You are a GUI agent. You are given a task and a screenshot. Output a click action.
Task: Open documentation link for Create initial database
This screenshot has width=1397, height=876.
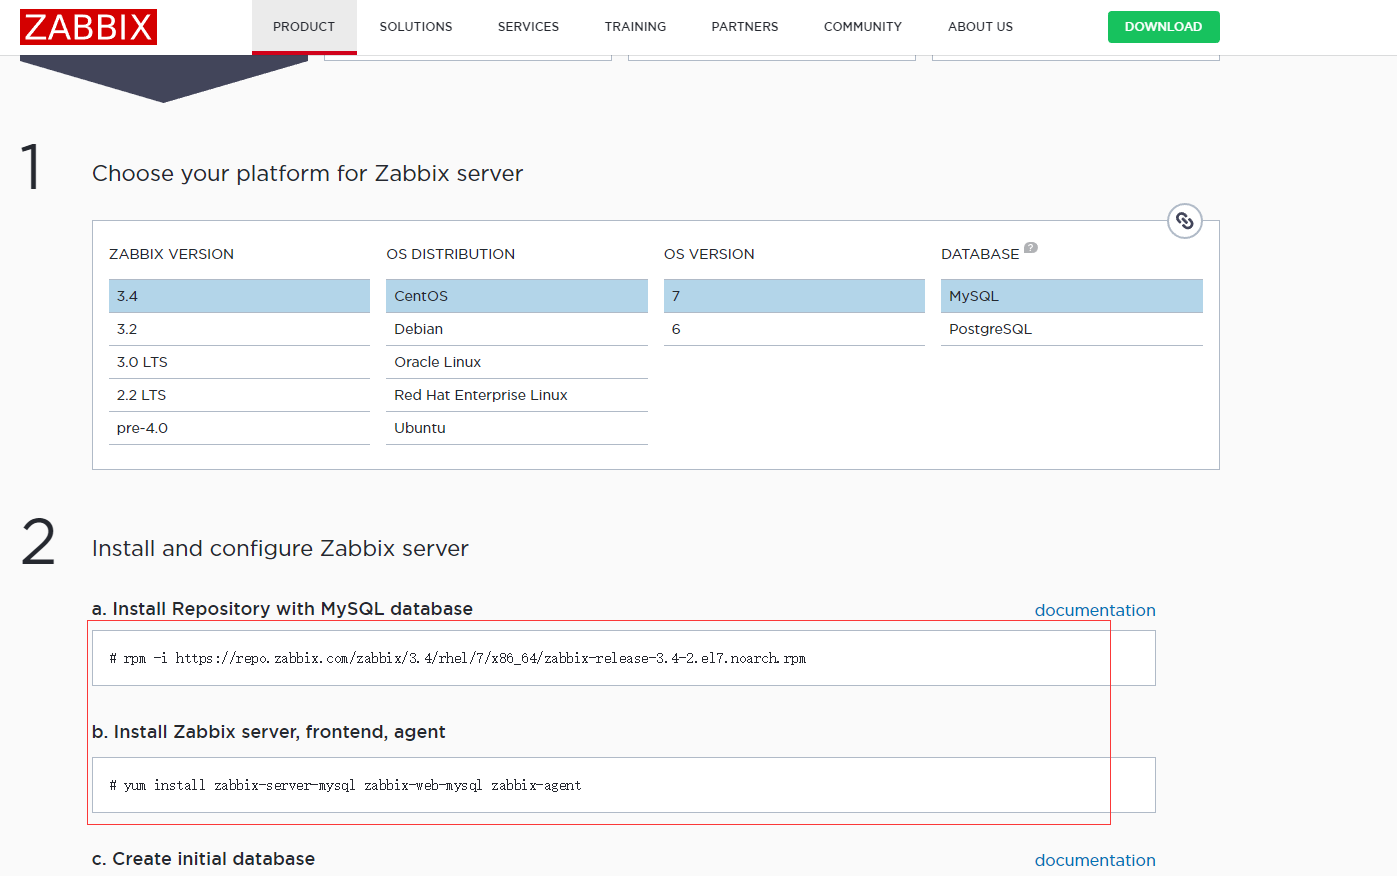(x=1095, y=860)
